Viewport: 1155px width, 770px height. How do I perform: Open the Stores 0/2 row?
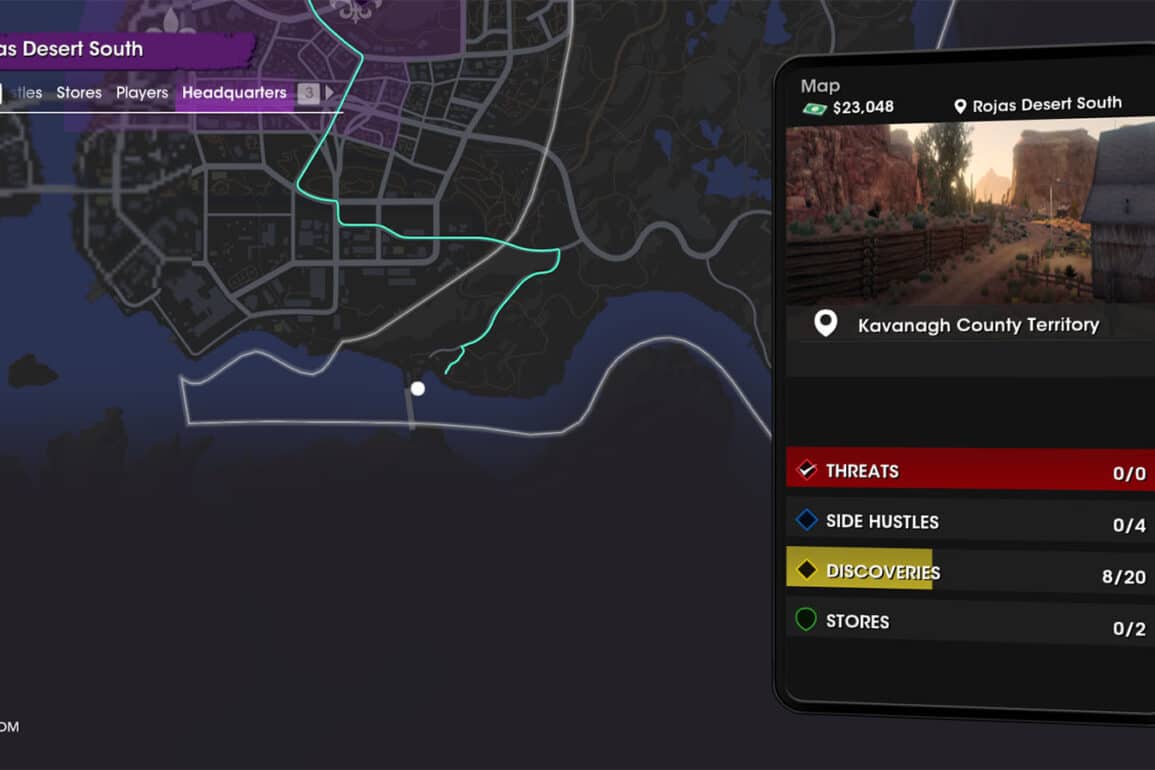coord(970,621)
